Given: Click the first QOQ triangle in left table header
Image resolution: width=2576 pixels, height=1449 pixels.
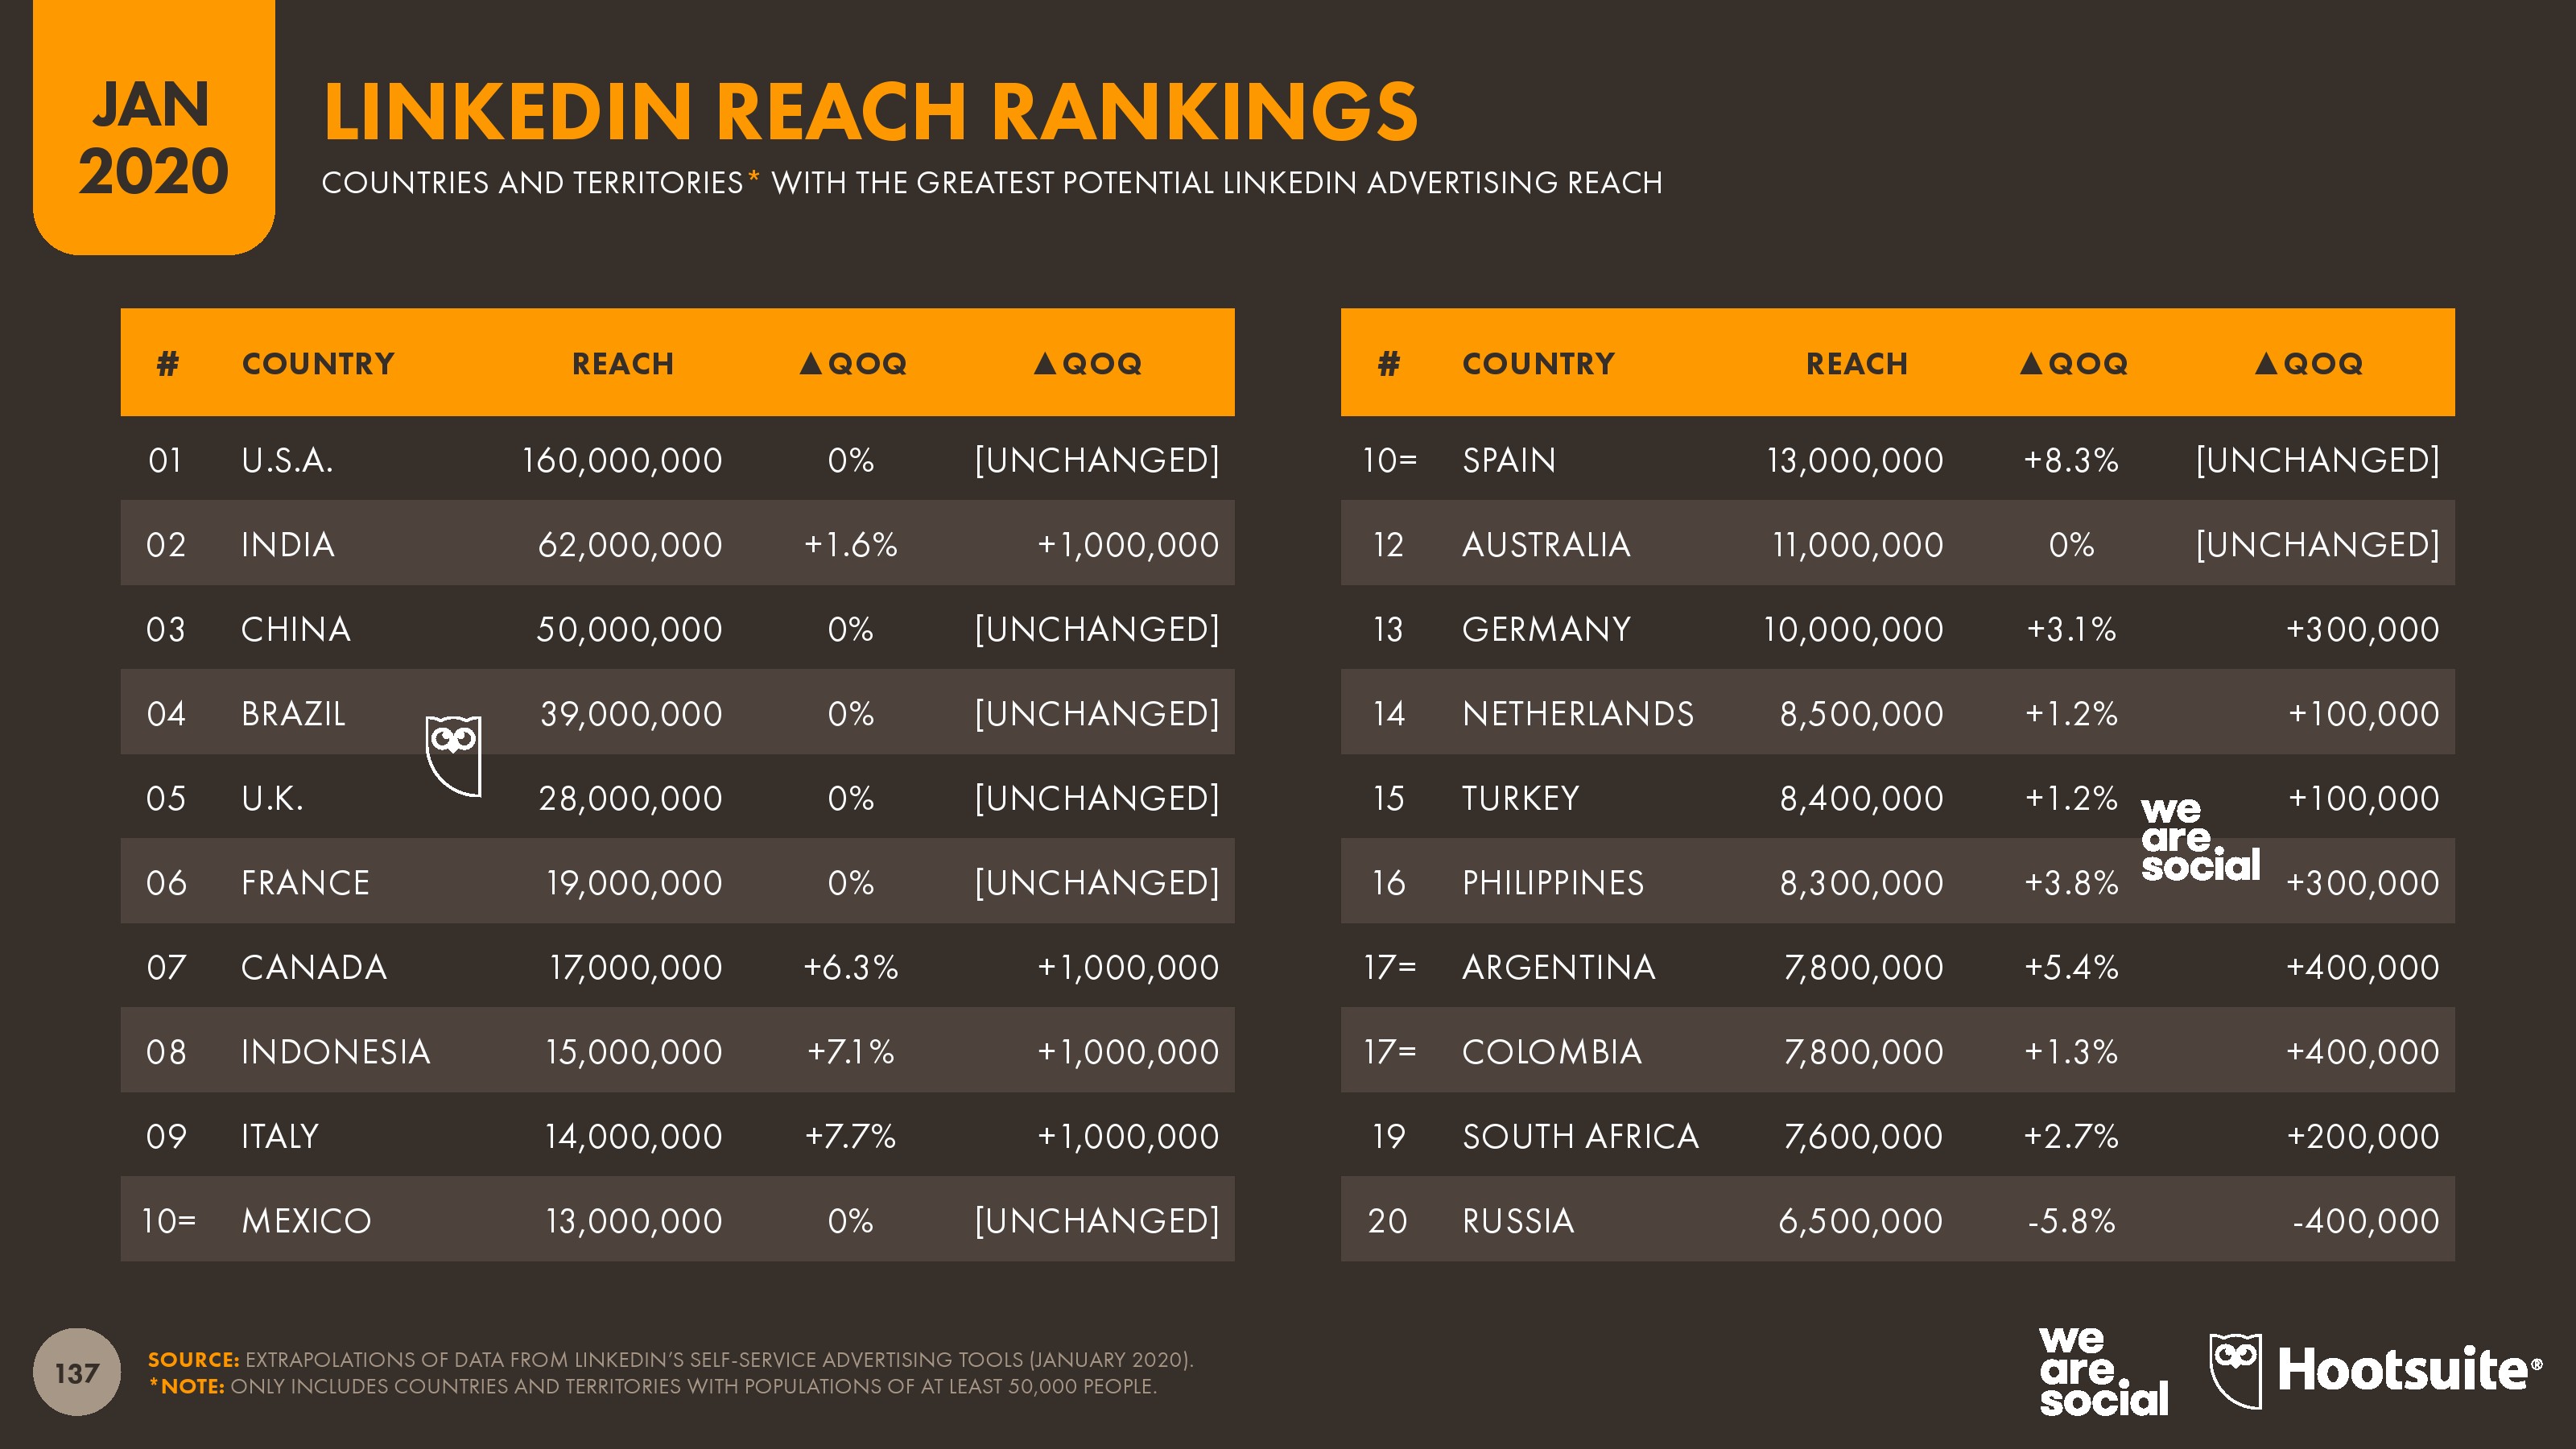Looking at the screenshot, I should (x=810, y=362).
